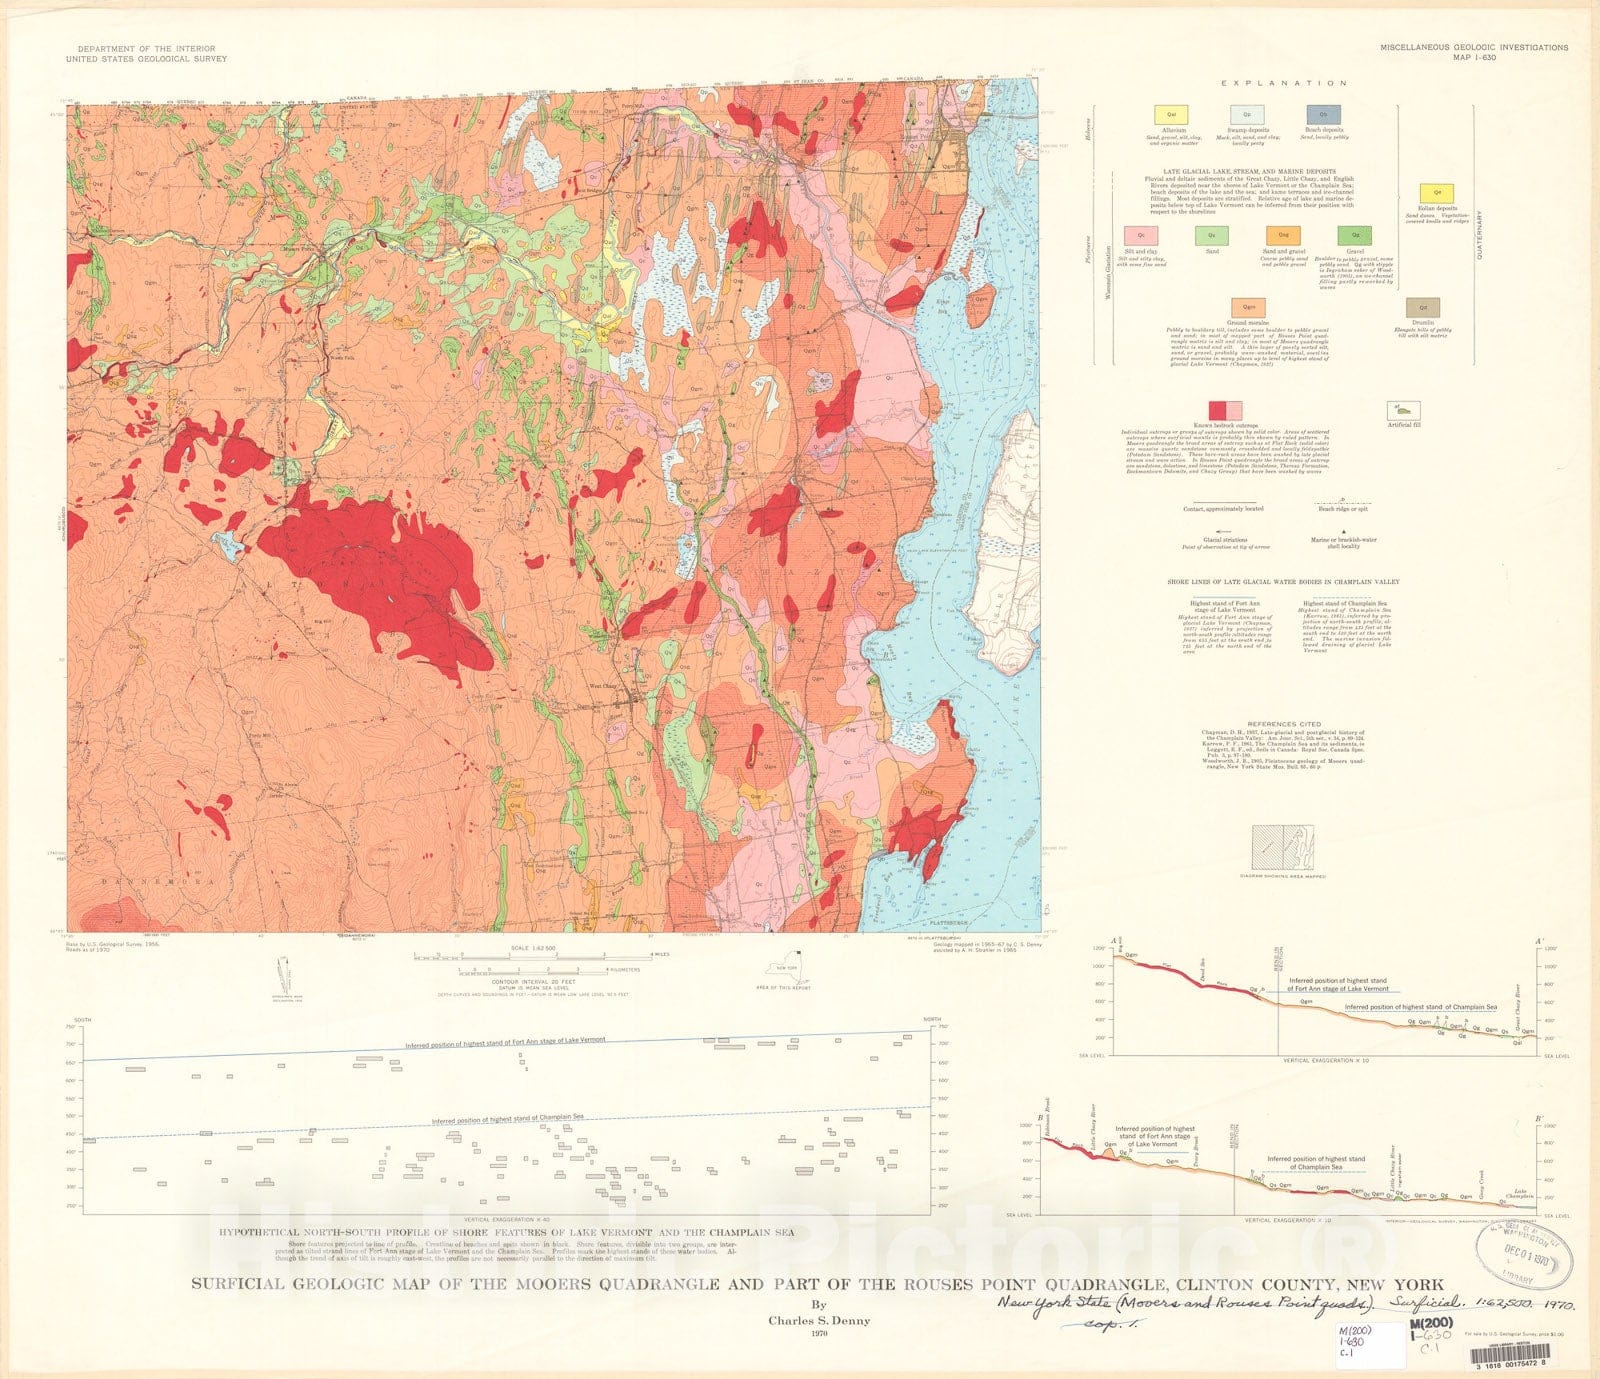Select the tan Qd Drumlin legend swatch
Image resolution: width=1600 pixels, height=1379 pixels.
tap(1422, 308)
